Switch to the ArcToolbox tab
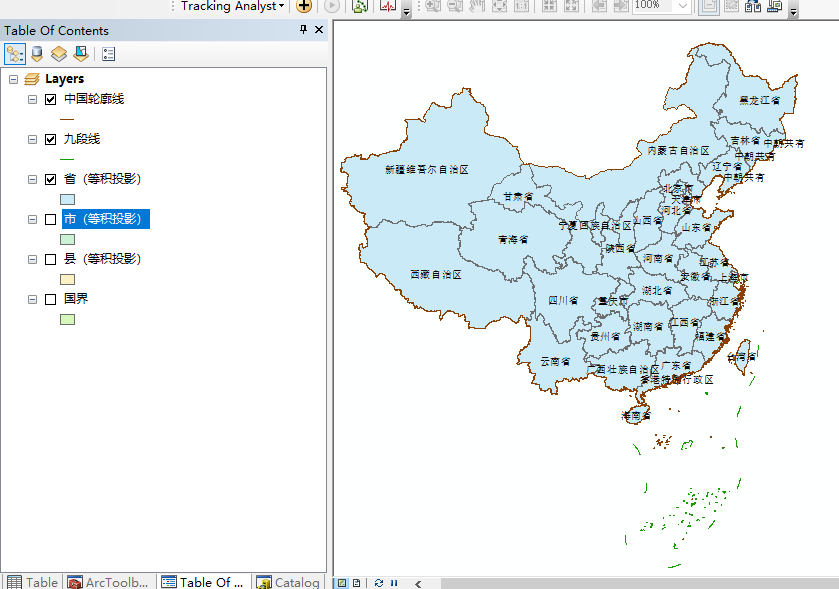This screenshot has width=839, height=589. coord(109,582)
